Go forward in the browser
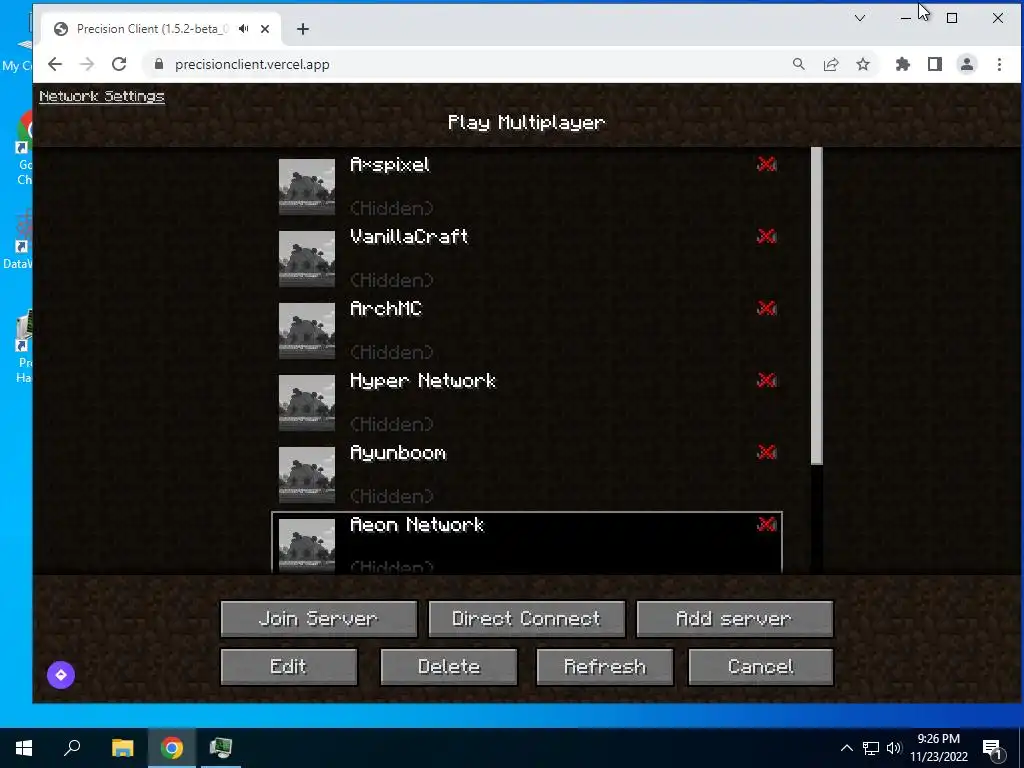This screenshot has height=768, width=1024. click(87, 64)
